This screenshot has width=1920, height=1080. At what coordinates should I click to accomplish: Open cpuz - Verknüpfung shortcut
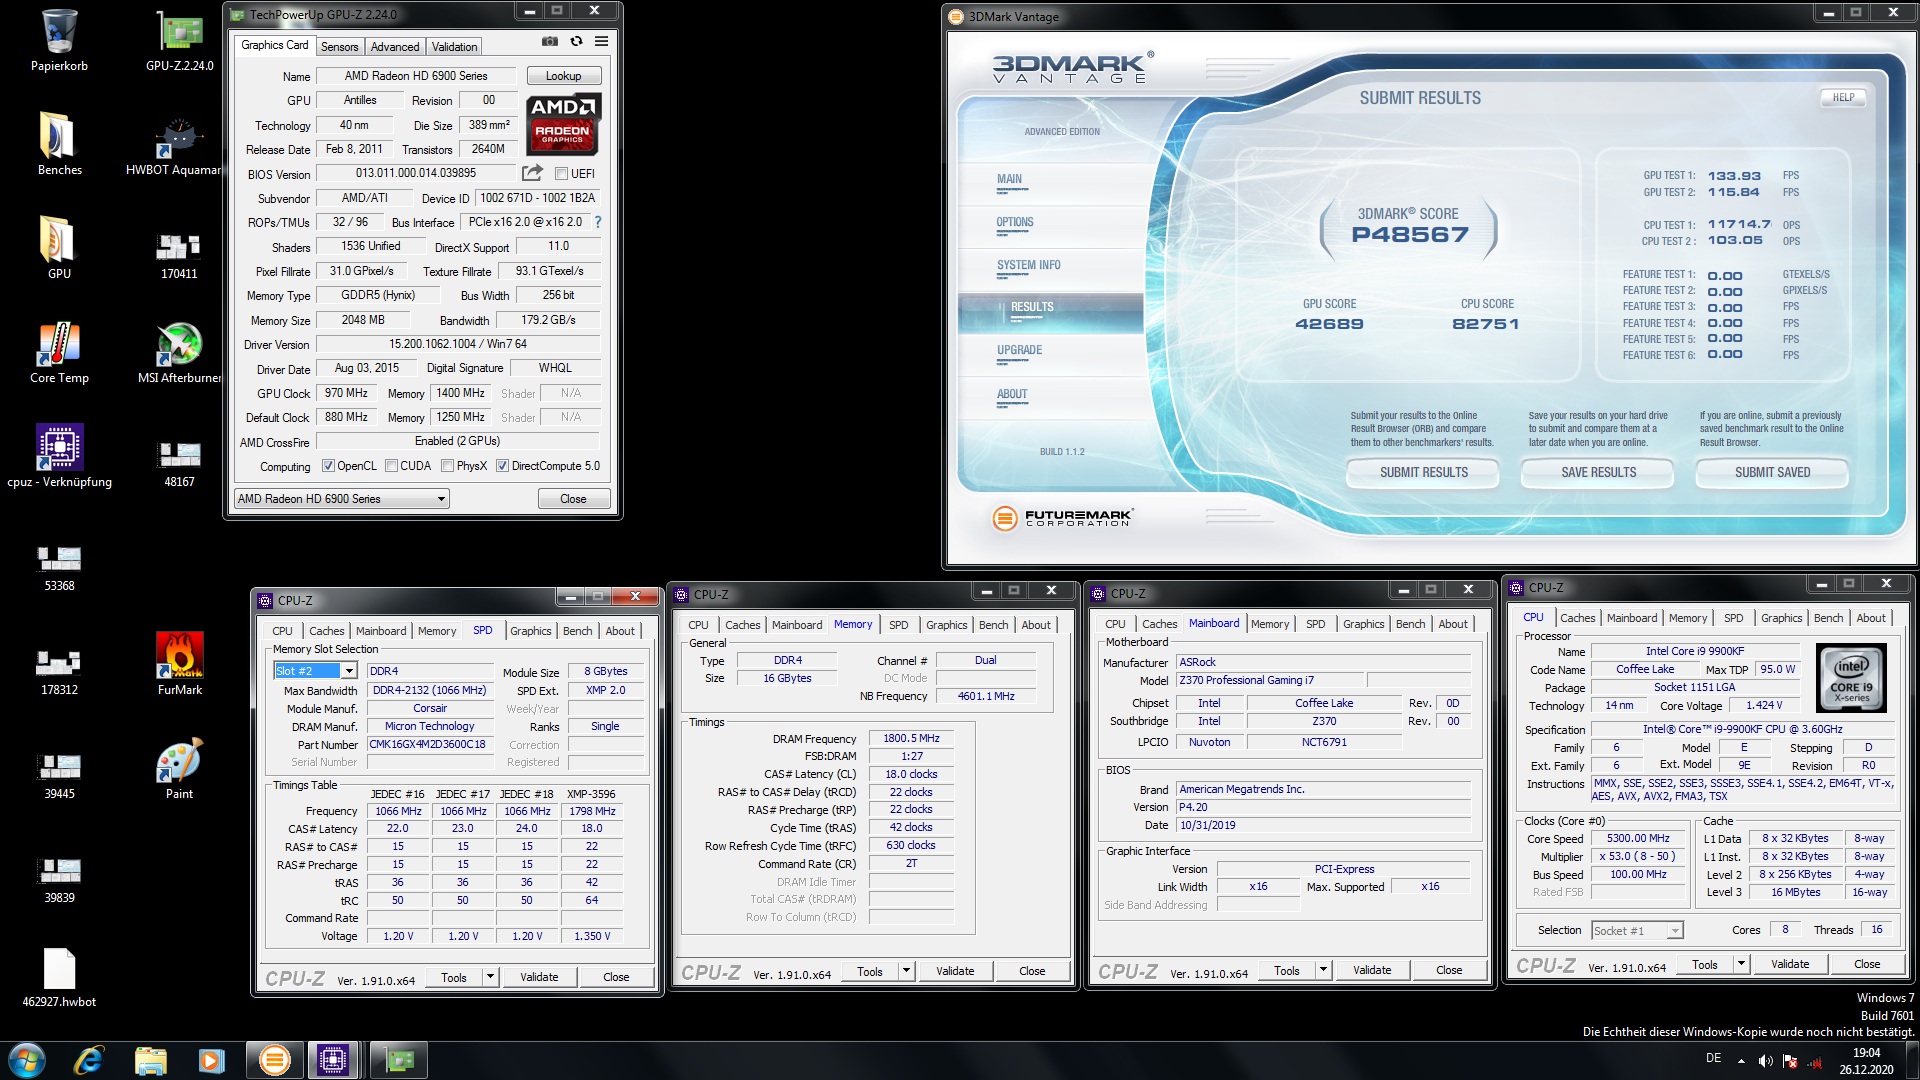pos(59,456)
